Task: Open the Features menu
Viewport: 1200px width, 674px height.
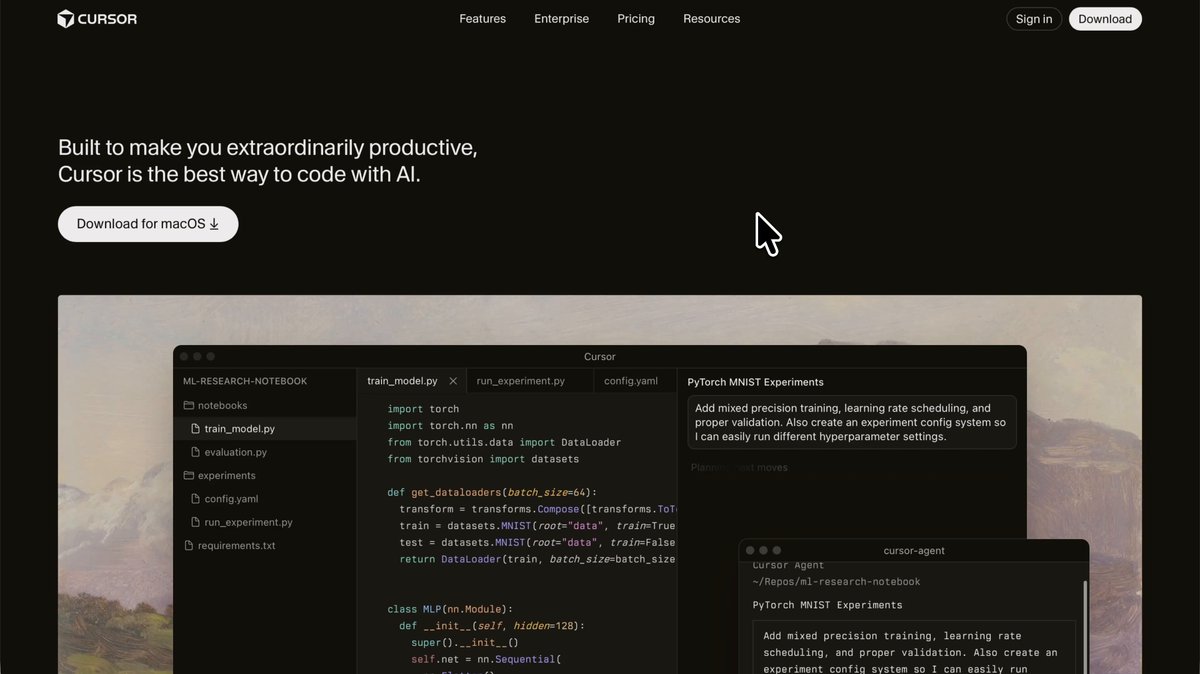Action: [482, 18]
